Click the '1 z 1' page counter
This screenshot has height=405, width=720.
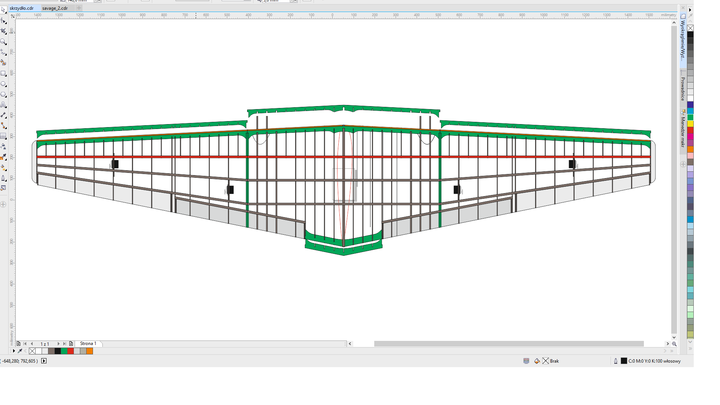click(x=45, y=344)
